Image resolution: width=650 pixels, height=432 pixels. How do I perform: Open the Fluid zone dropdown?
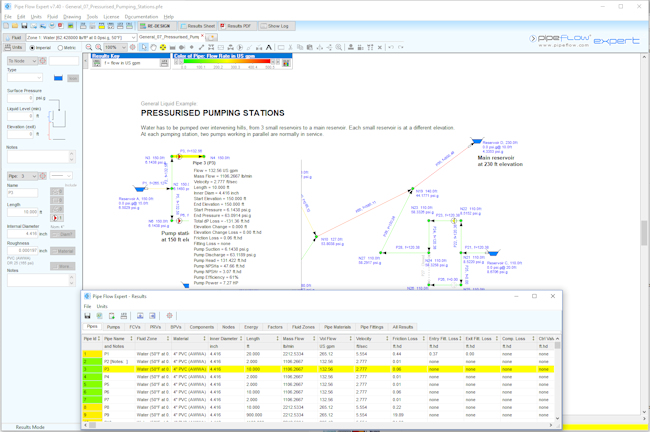[x=133, y=37]
